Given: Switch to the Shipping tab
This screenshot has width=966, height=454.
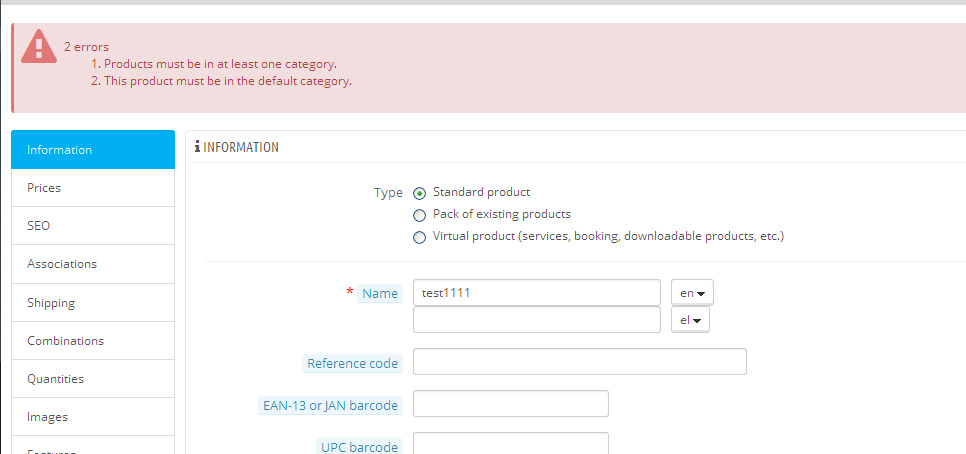Looking at the screenshot, I should [x=93, y=303].
